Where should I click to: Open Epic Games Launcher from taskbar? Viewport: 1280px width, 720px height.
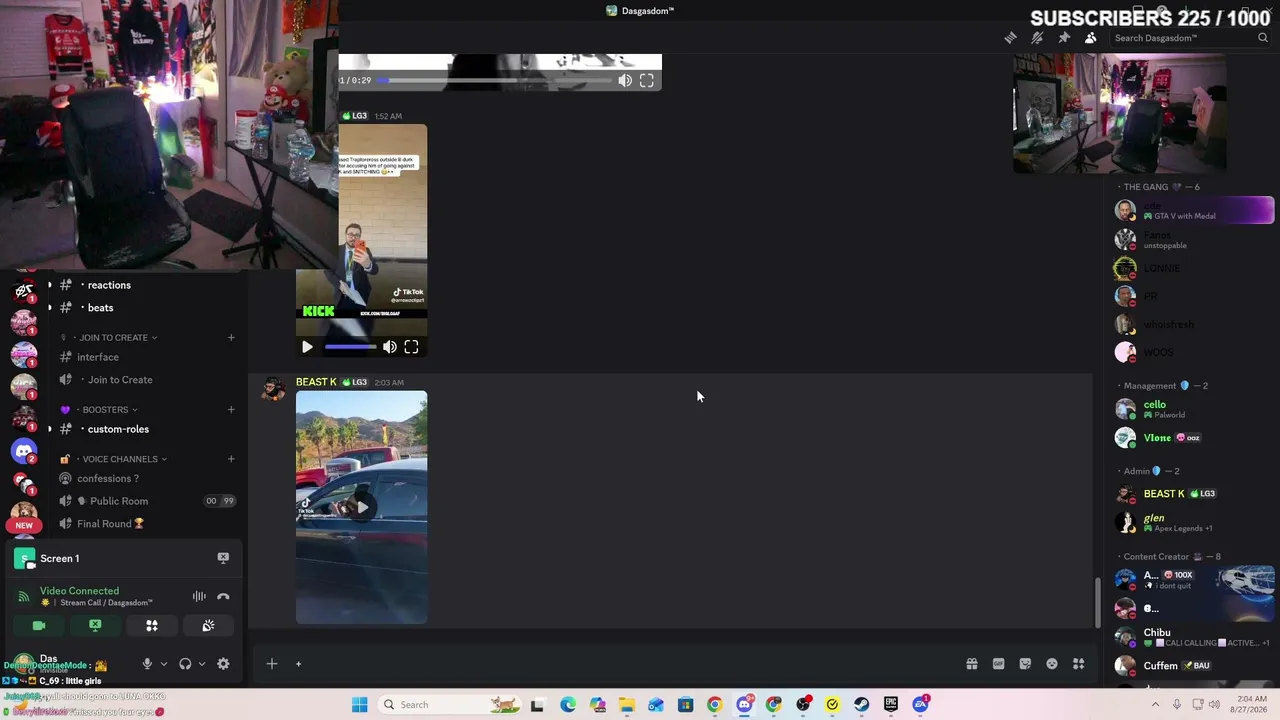[x=891, y=705]
